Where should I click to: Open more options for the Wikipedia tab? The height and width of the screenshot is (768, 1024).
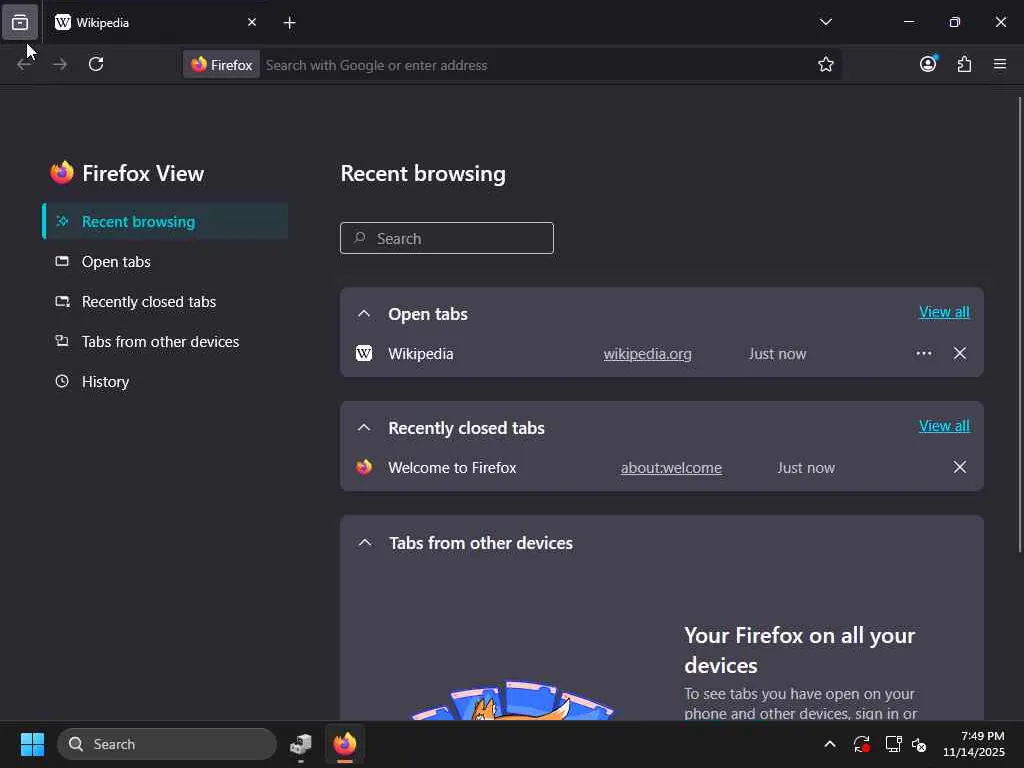(x=923, y=353)
